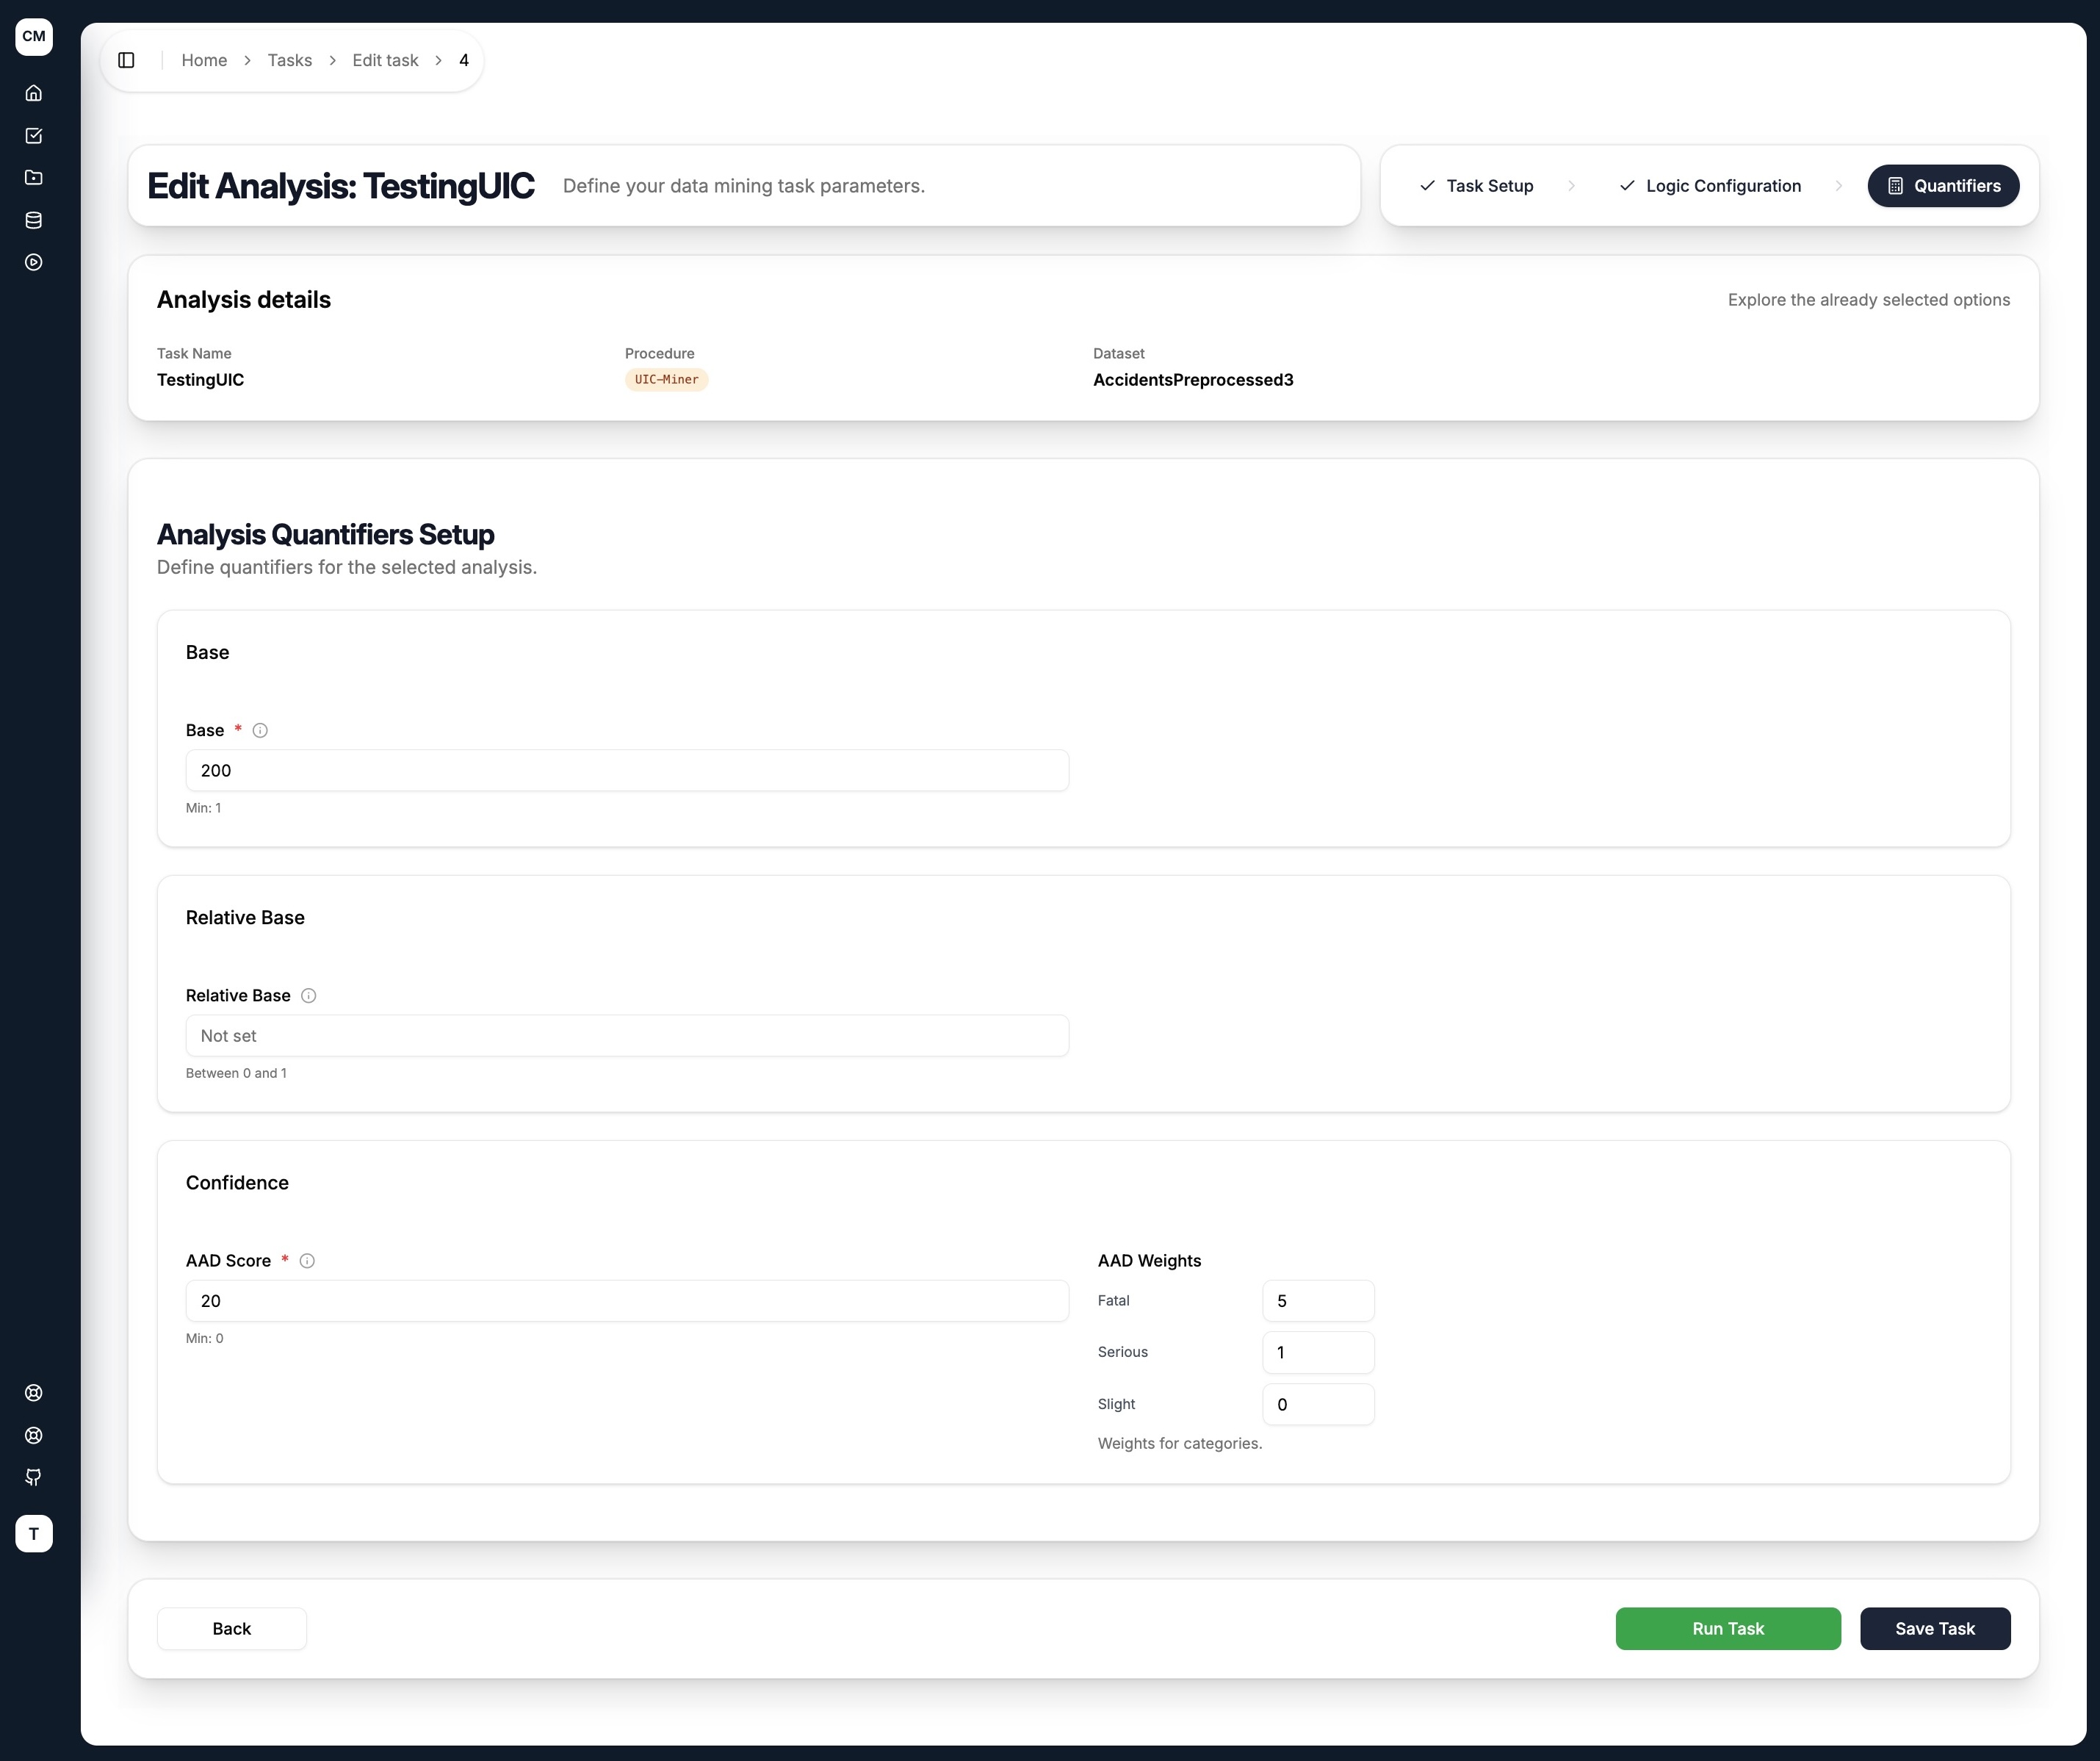2100x1761 pixels.
Task: Click the lower lifebuoy support icon in the sidebar
Action: point(34,1435)
